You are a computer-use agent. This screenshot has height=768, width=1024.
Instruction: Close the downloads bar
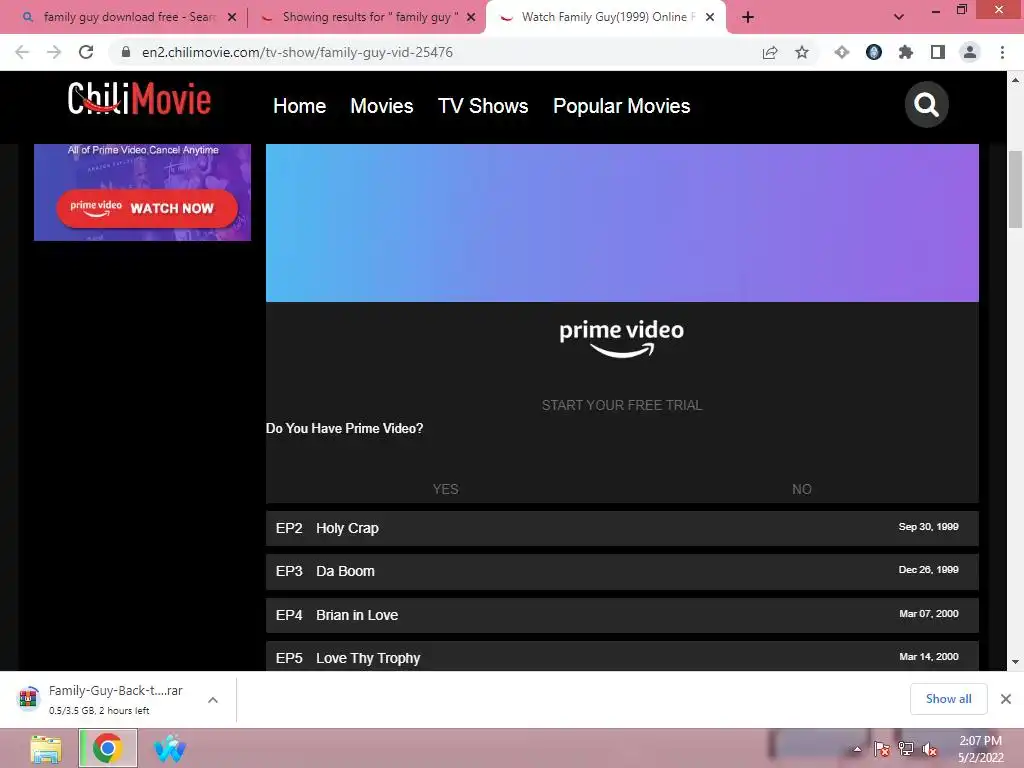(x=1006, y=699)
